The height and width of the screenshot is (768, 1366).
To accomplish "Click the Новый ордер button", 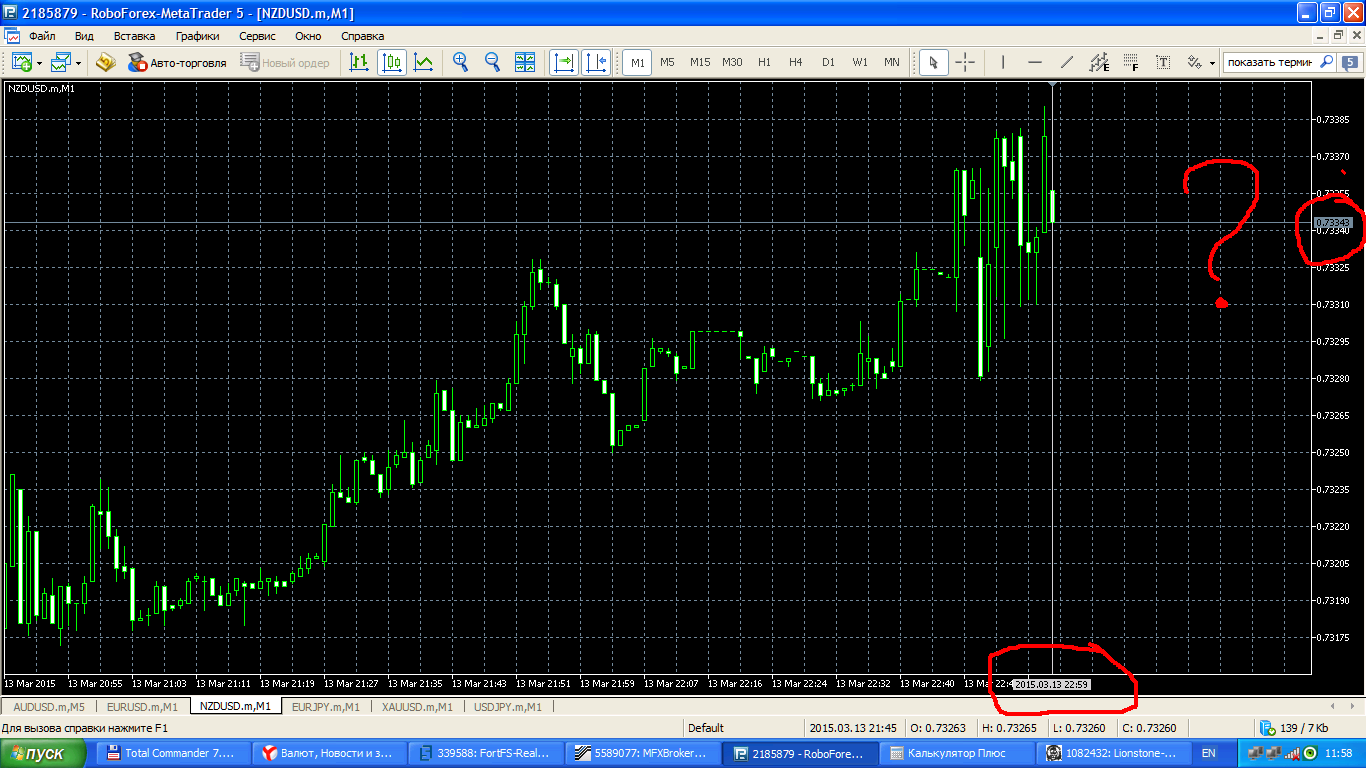I will click(x=285, y=62).
